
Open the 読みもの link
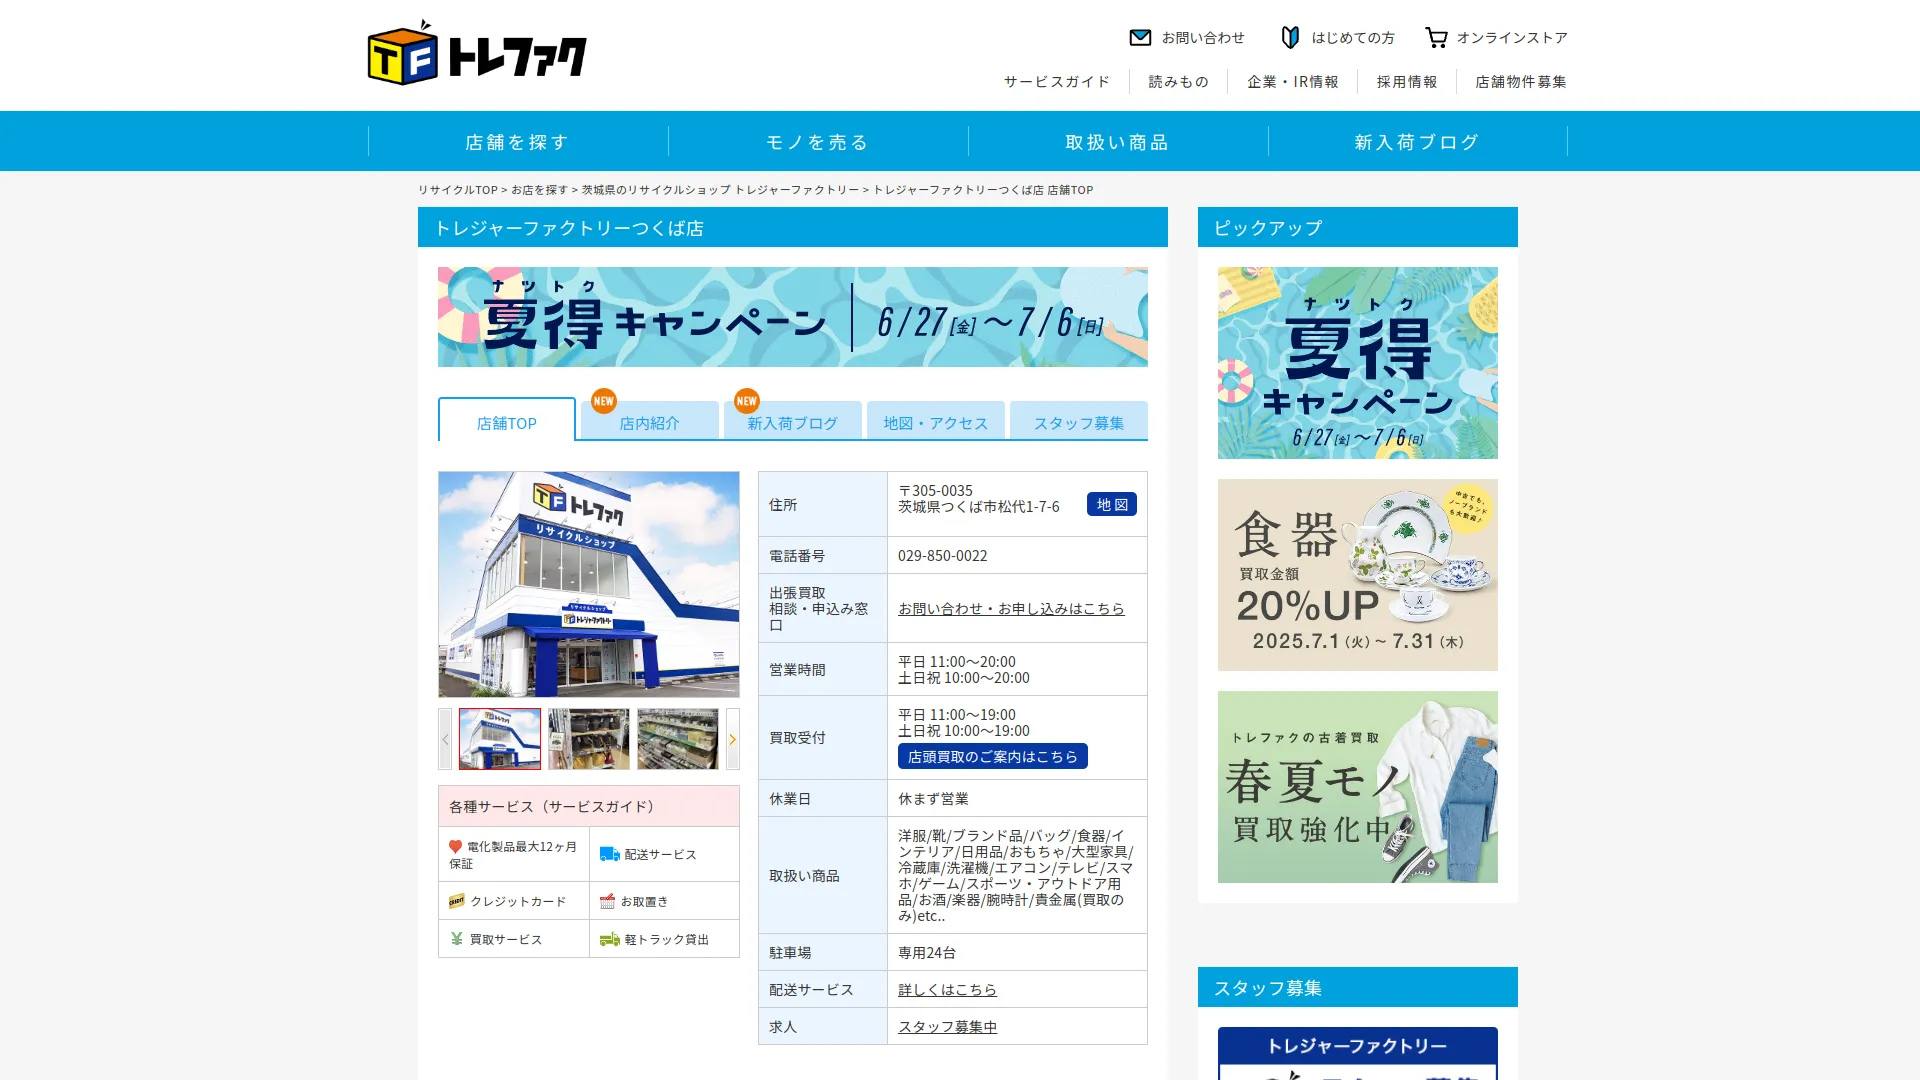[x=1179, y=81]
